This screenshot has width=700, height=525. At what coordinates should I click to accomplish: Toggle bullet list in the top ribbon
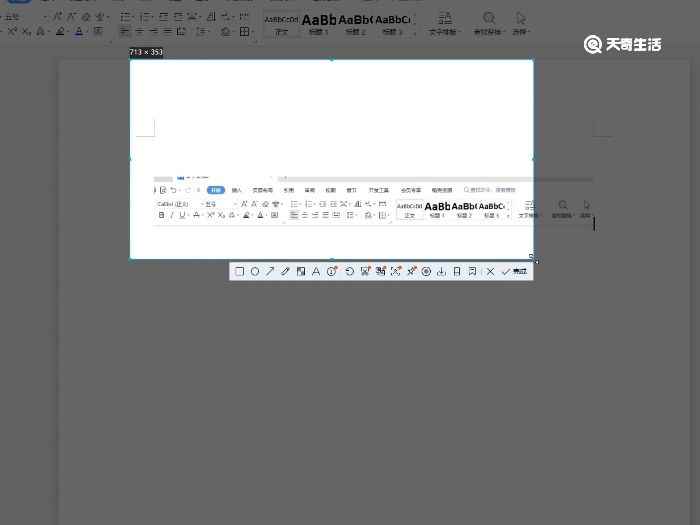[x=126, y=17]
